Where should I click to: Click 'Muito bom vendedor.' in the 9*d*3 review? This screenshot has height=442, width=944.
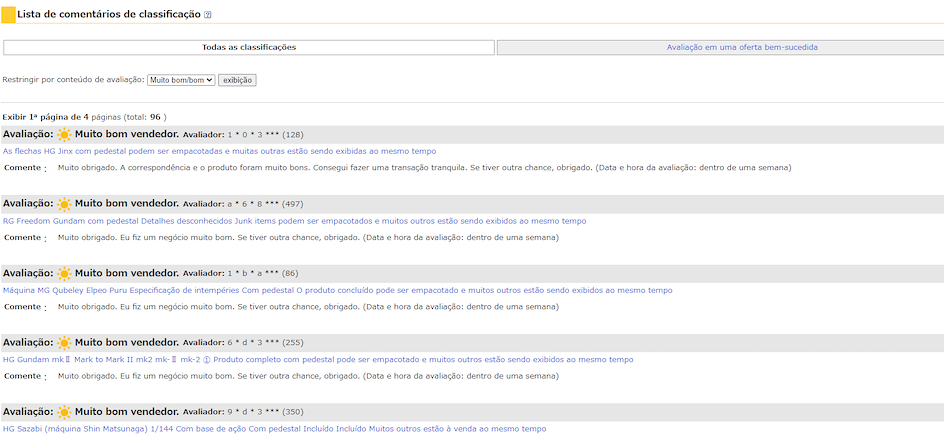127,412
